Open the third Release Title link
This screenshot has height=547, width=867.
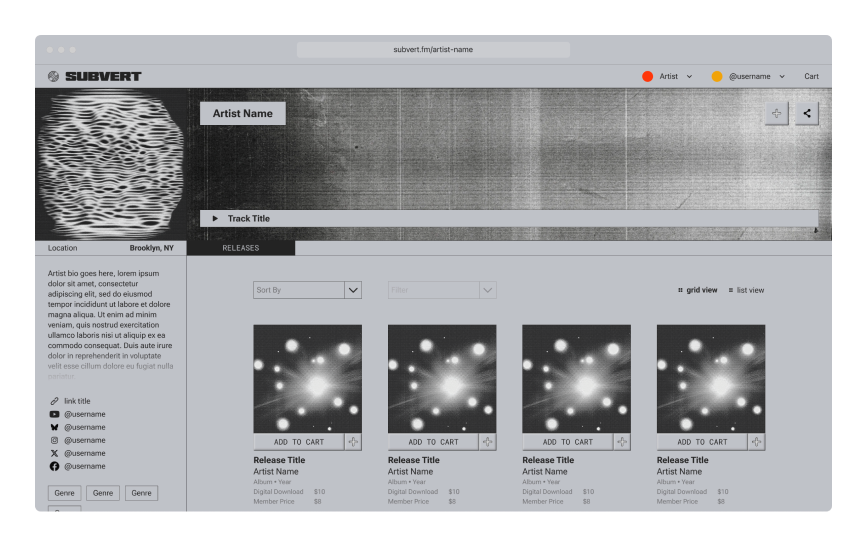[548, 460]
